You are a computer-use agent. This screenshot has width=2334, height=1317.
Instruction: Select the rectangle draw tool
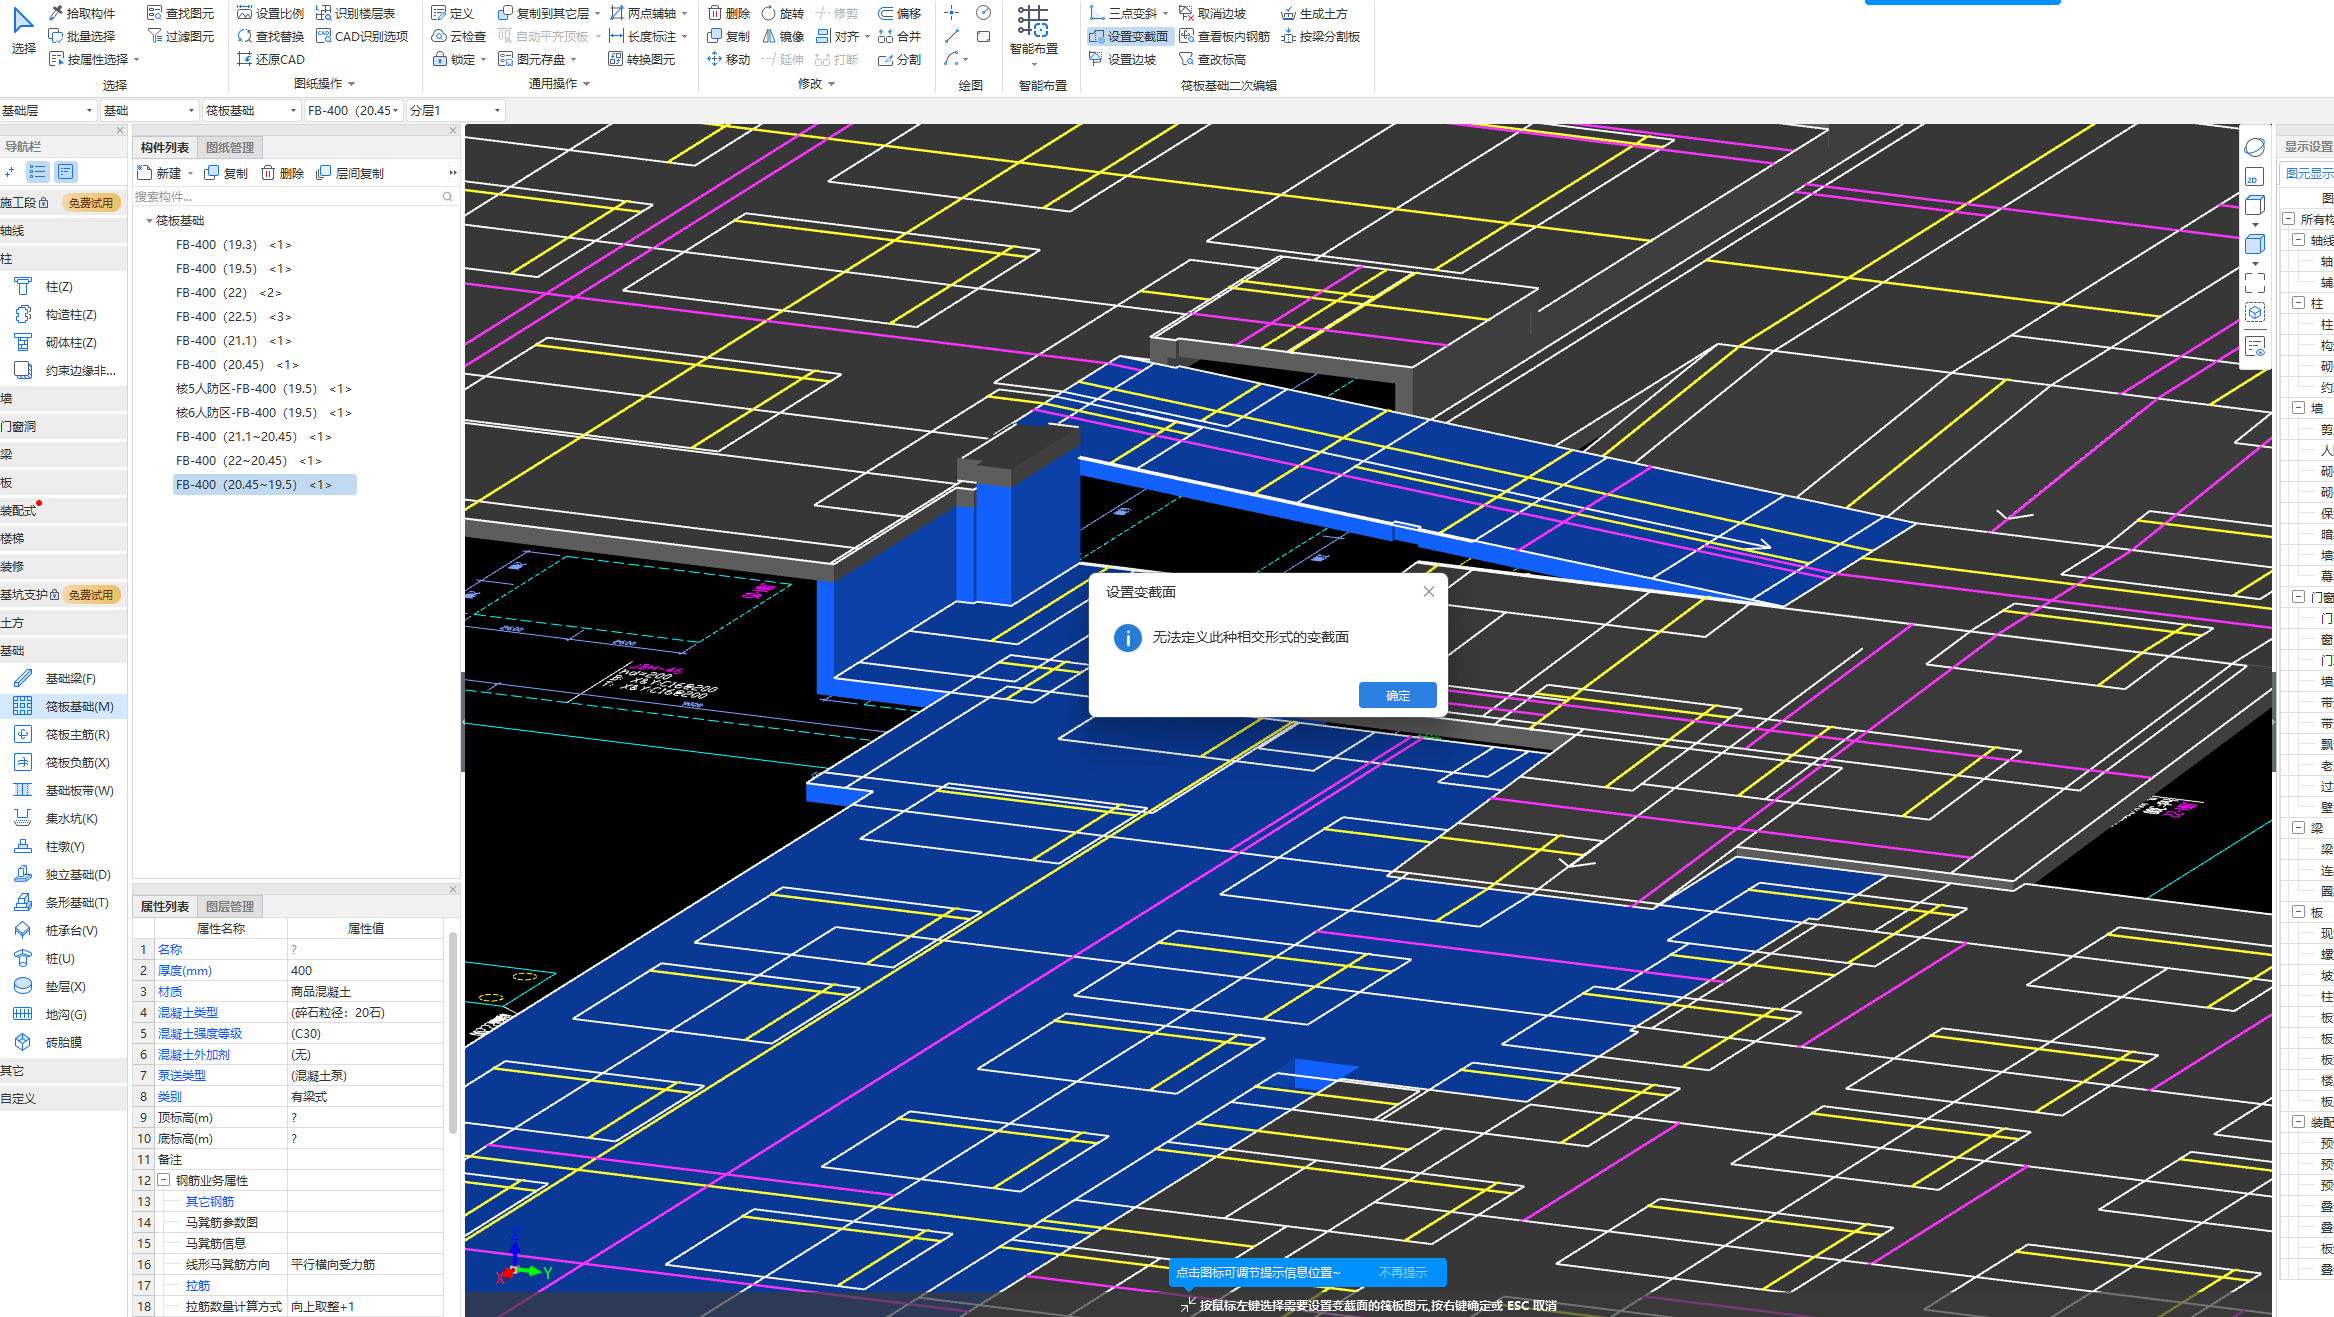(983, 36)
